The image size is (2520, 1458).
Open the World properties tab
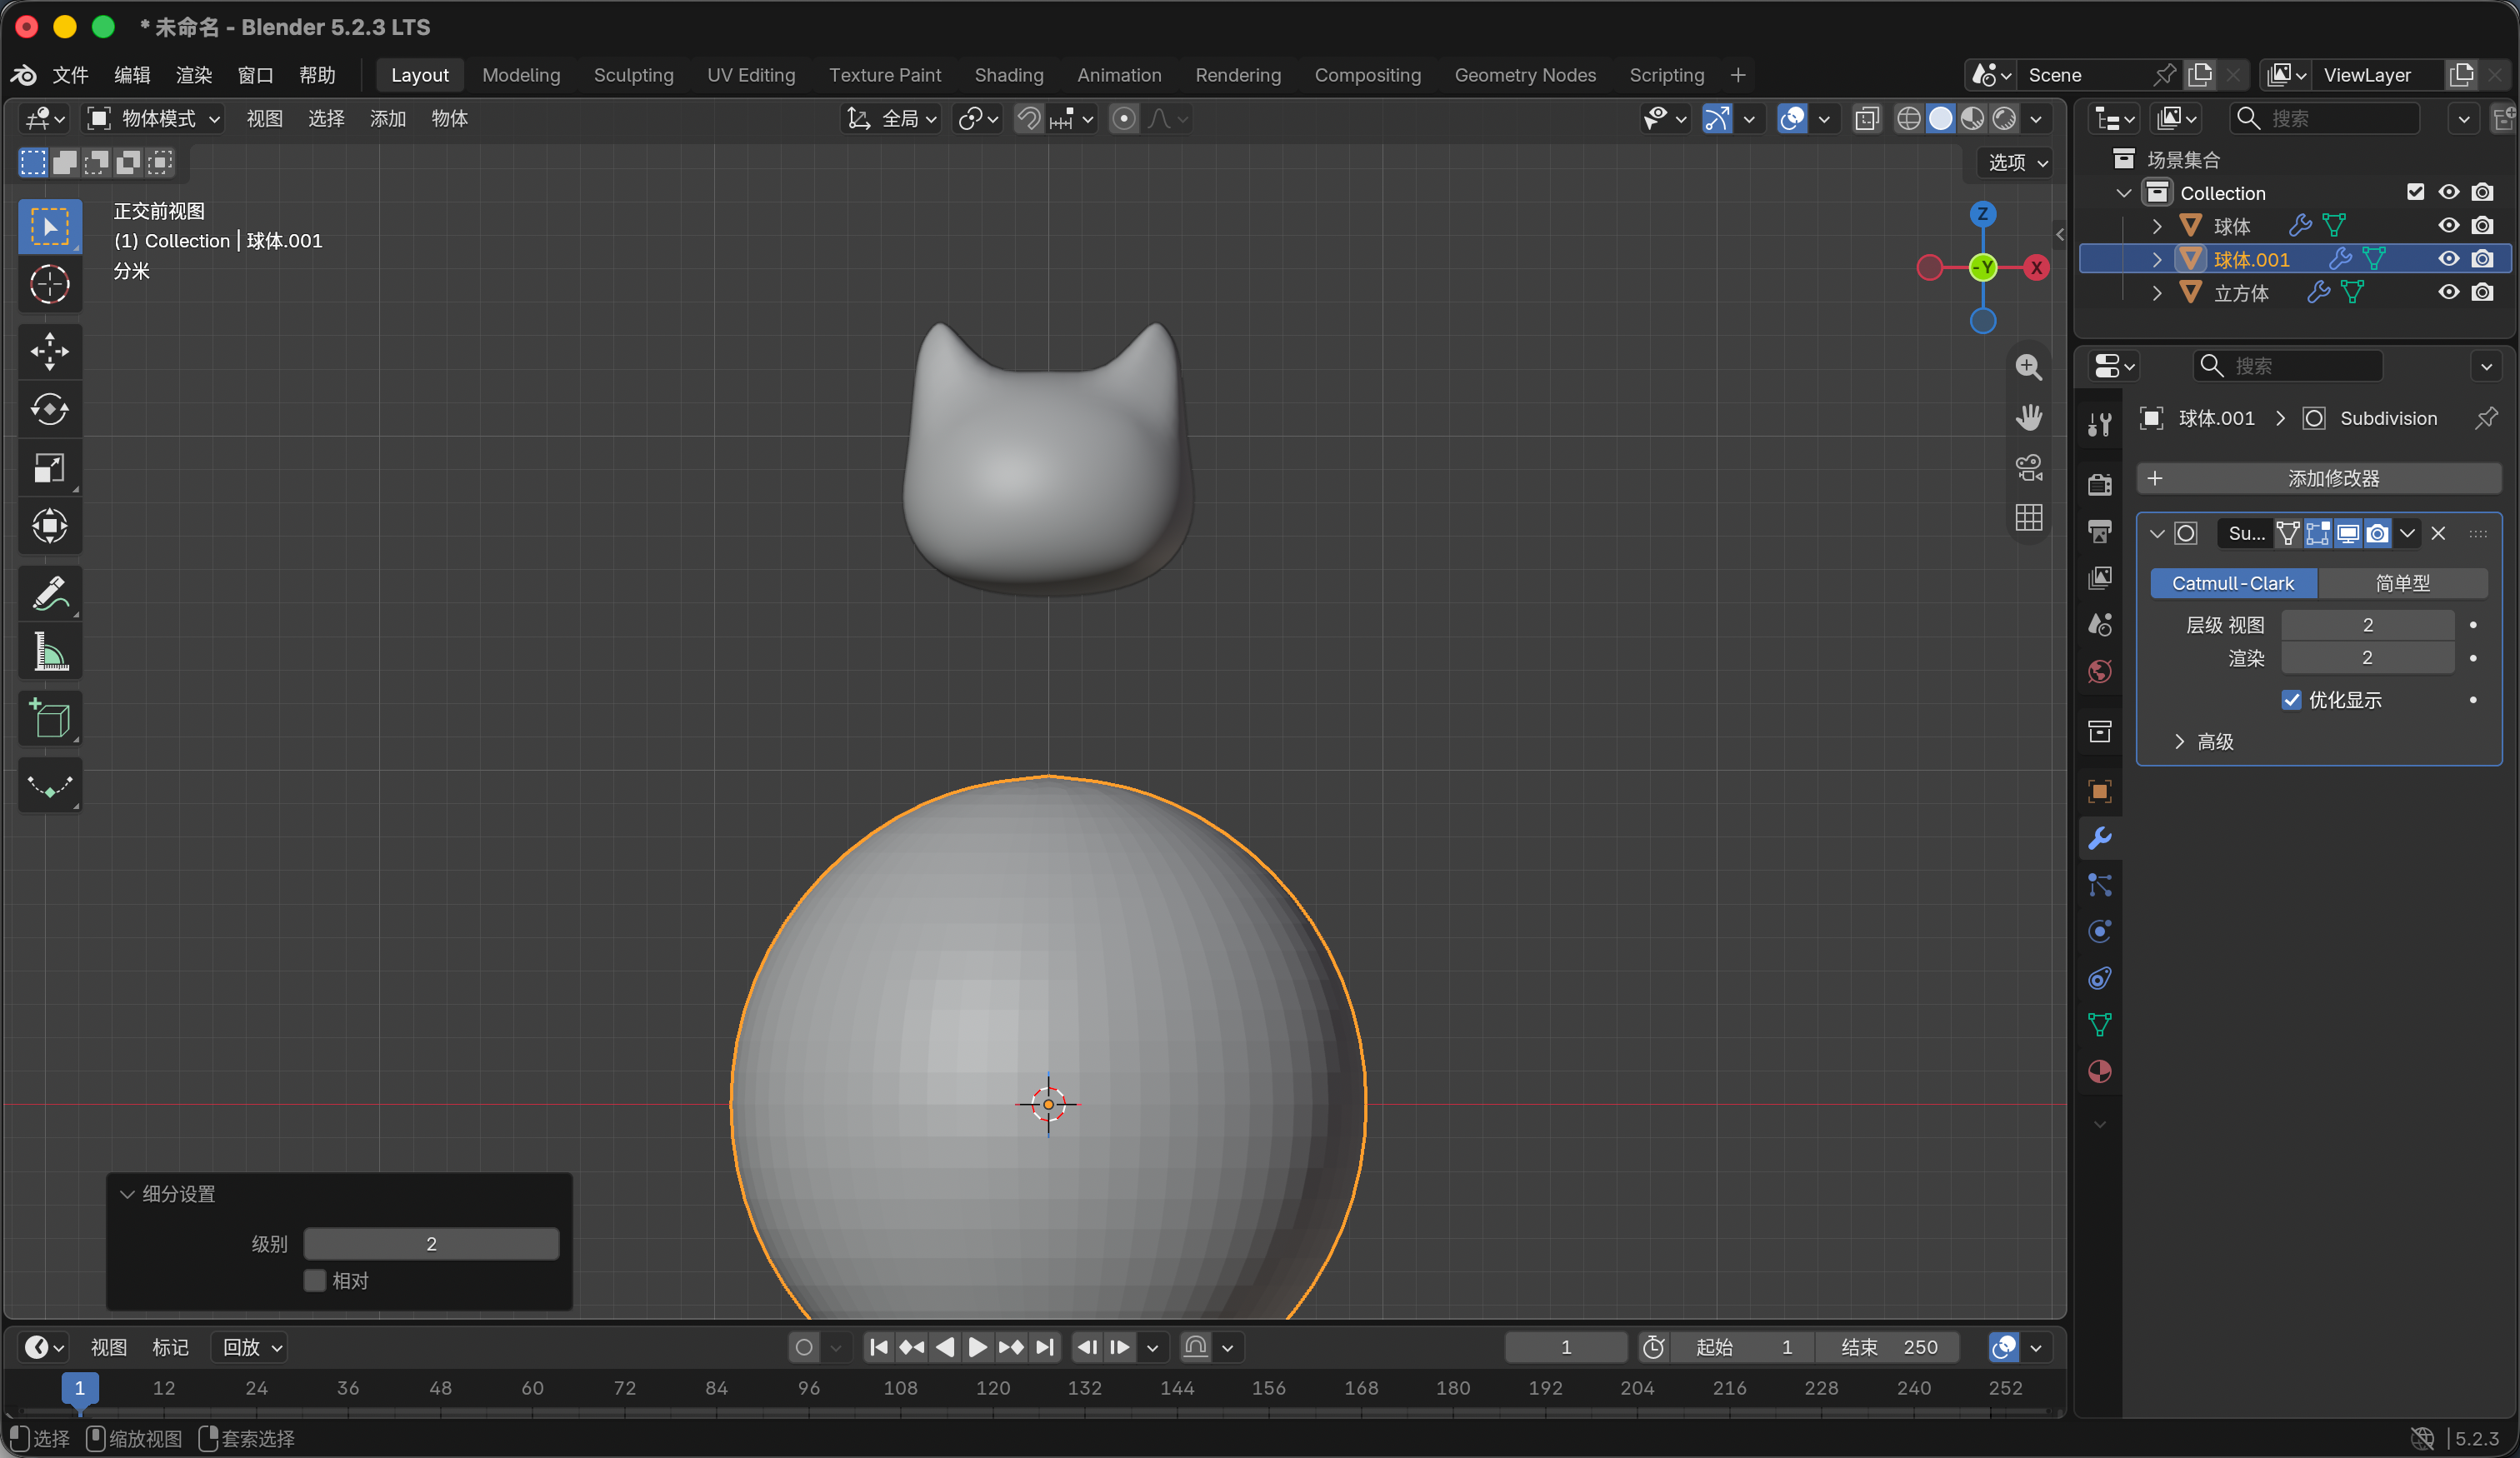(x=2099, y=671)
